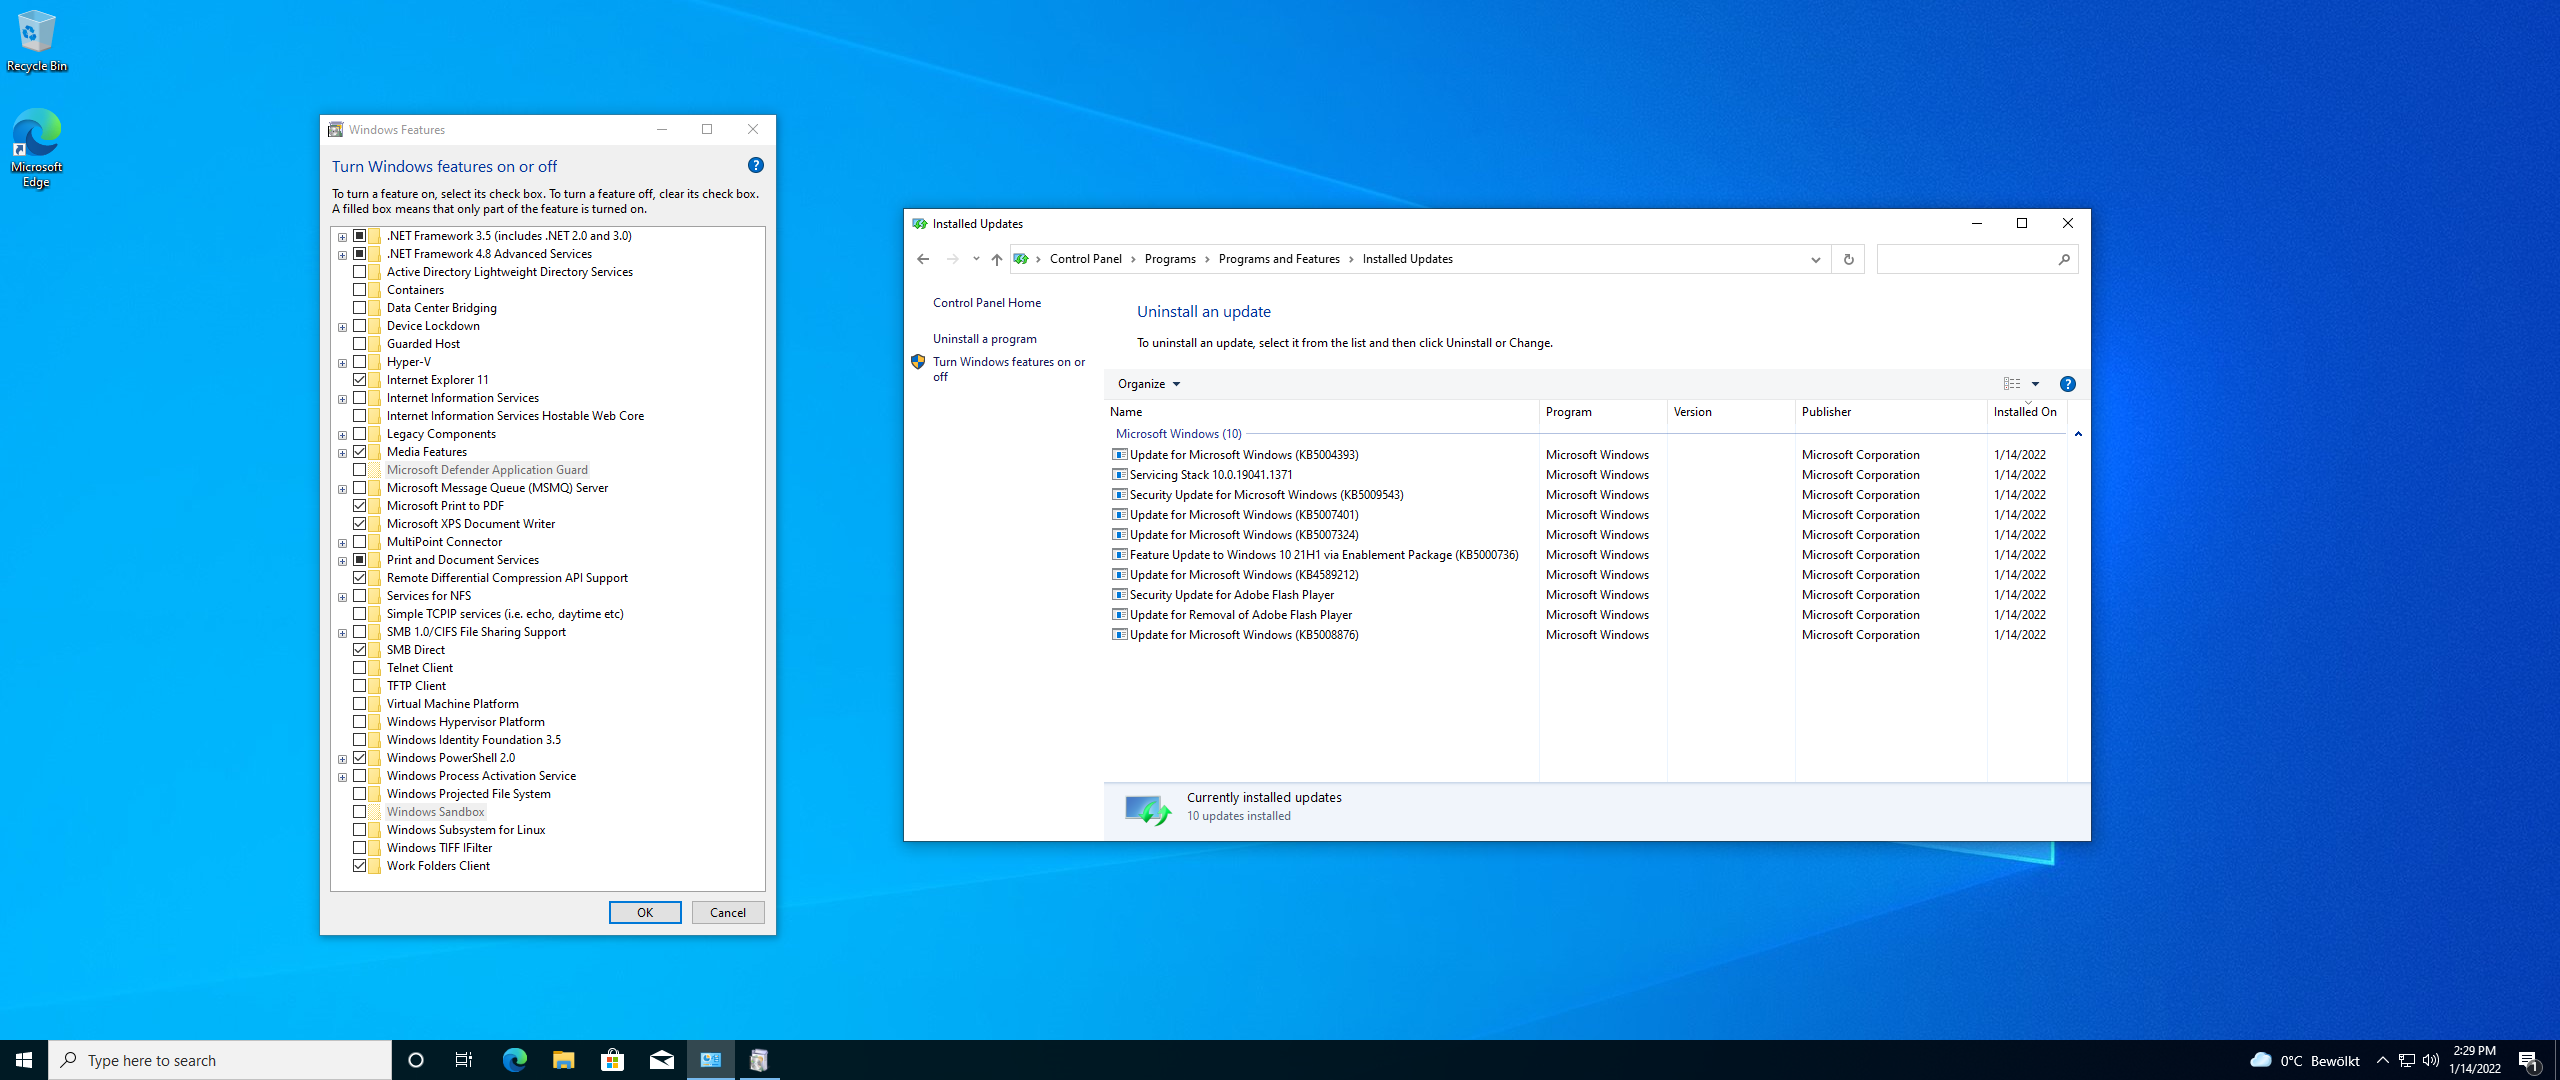2560x1080 pixels.
Task: Enable the Containers feature checkbox
Action: 359,290
